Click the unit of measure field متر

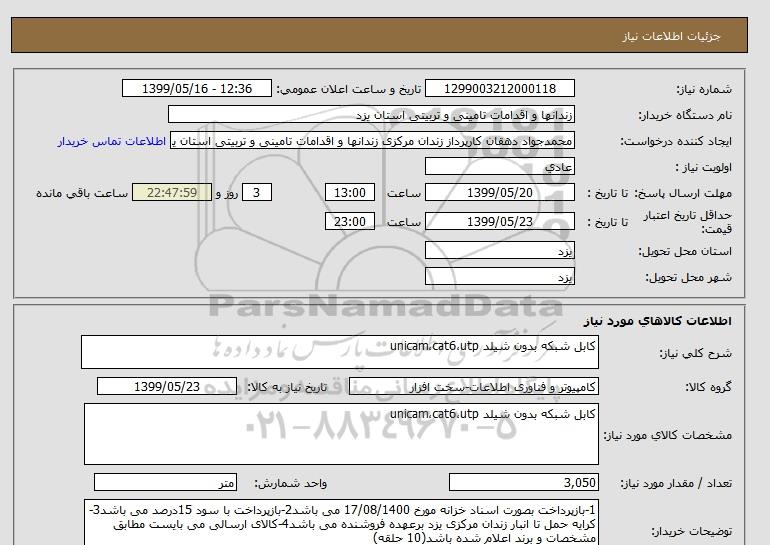pos(165,482)
